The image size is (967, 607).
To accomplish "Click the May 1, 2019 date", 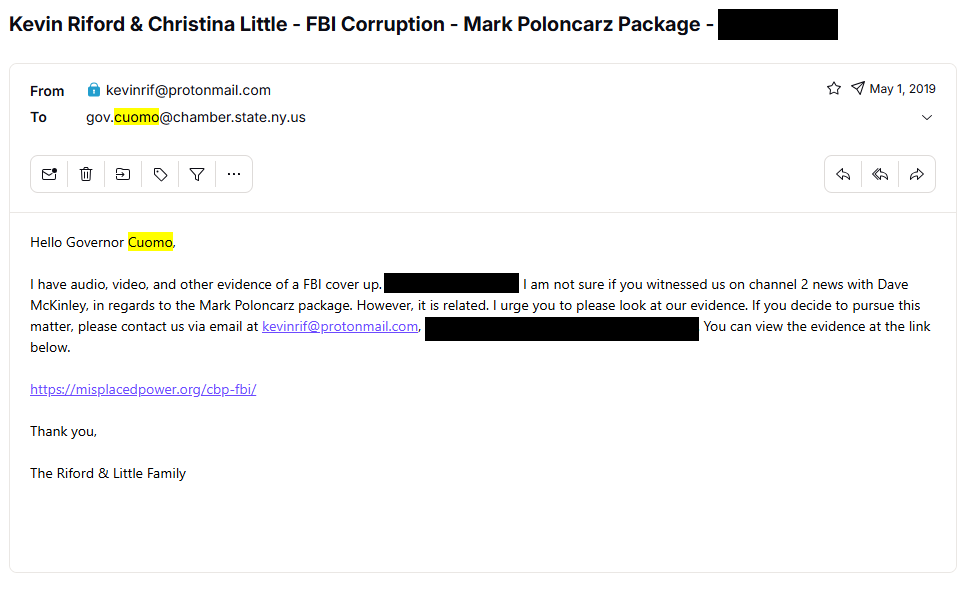I will (902, 89).
